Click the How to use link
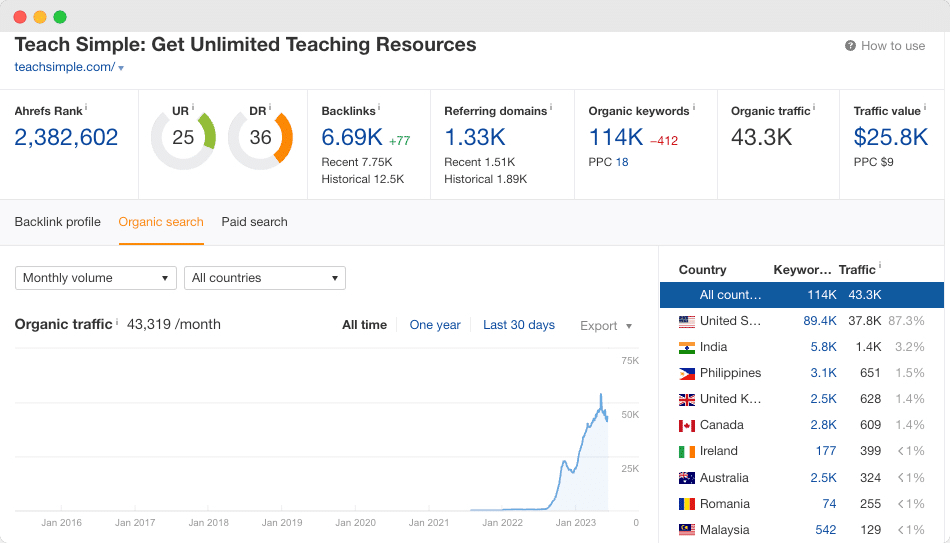The height and width of the screenshot is (543, 950). (893, 46)
